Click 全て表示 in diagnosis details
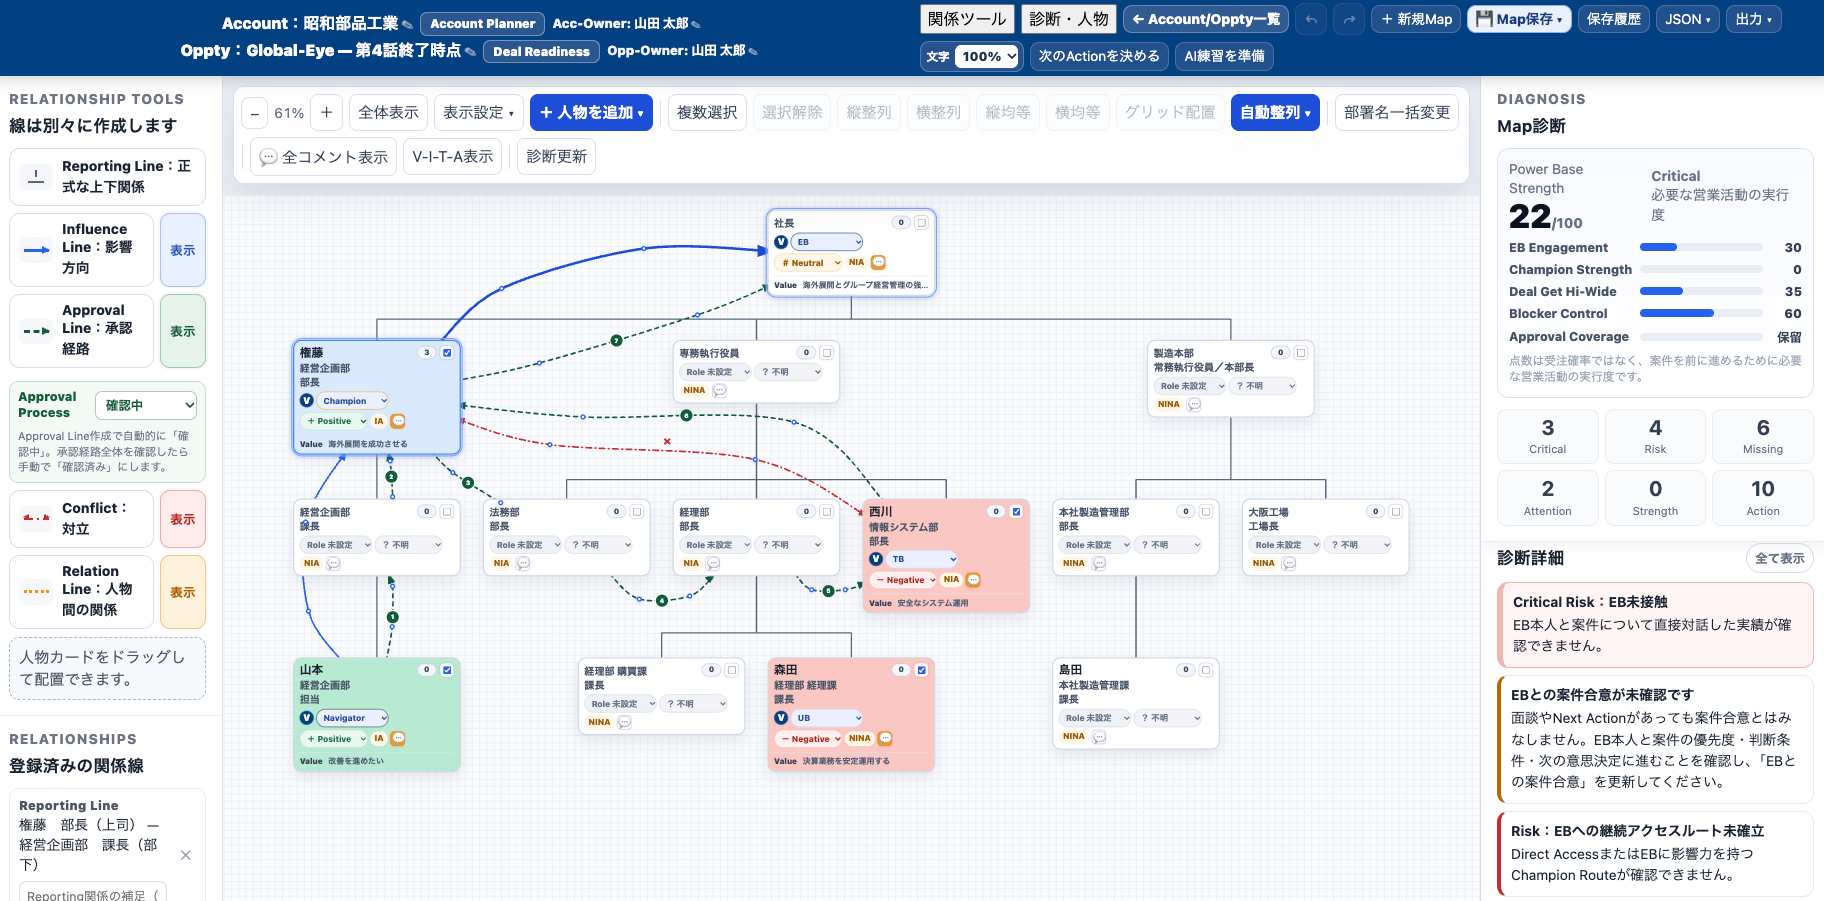Viewport: 1824px width, 901px height. (1779, 558)
